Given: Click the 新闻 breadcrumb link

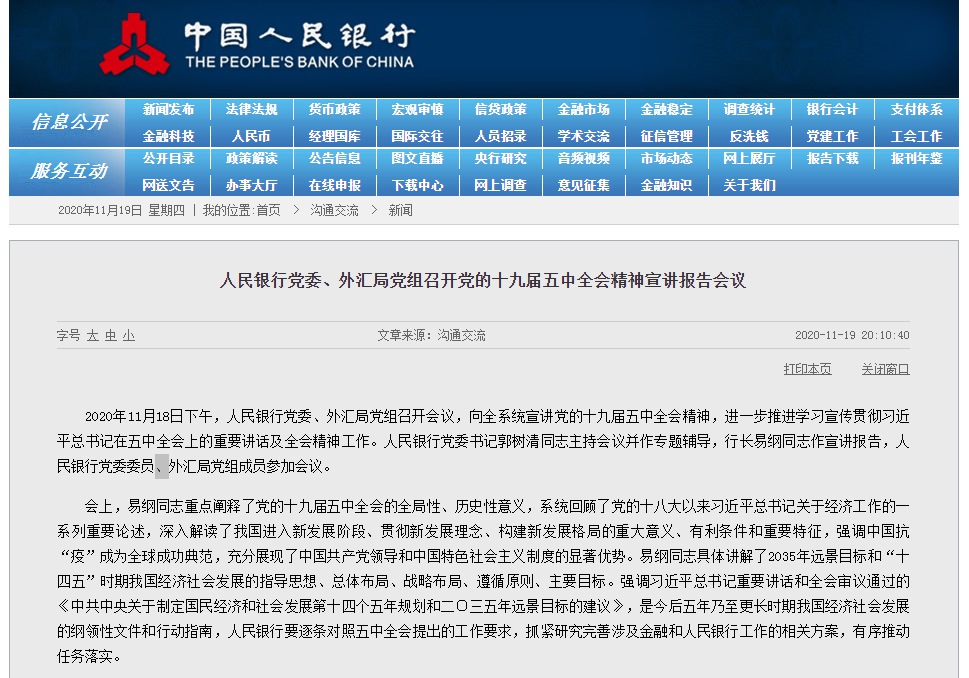Looking at the screenshot, I should pyautogui.click(x=400, y=210).
